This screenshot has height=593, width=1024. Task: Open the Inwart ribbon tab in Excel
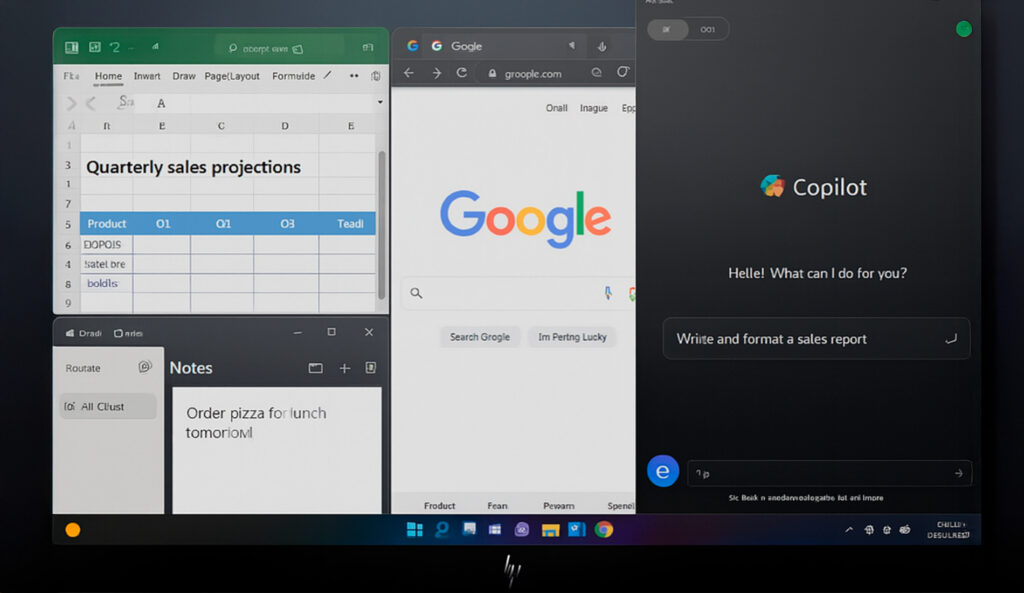147,76
